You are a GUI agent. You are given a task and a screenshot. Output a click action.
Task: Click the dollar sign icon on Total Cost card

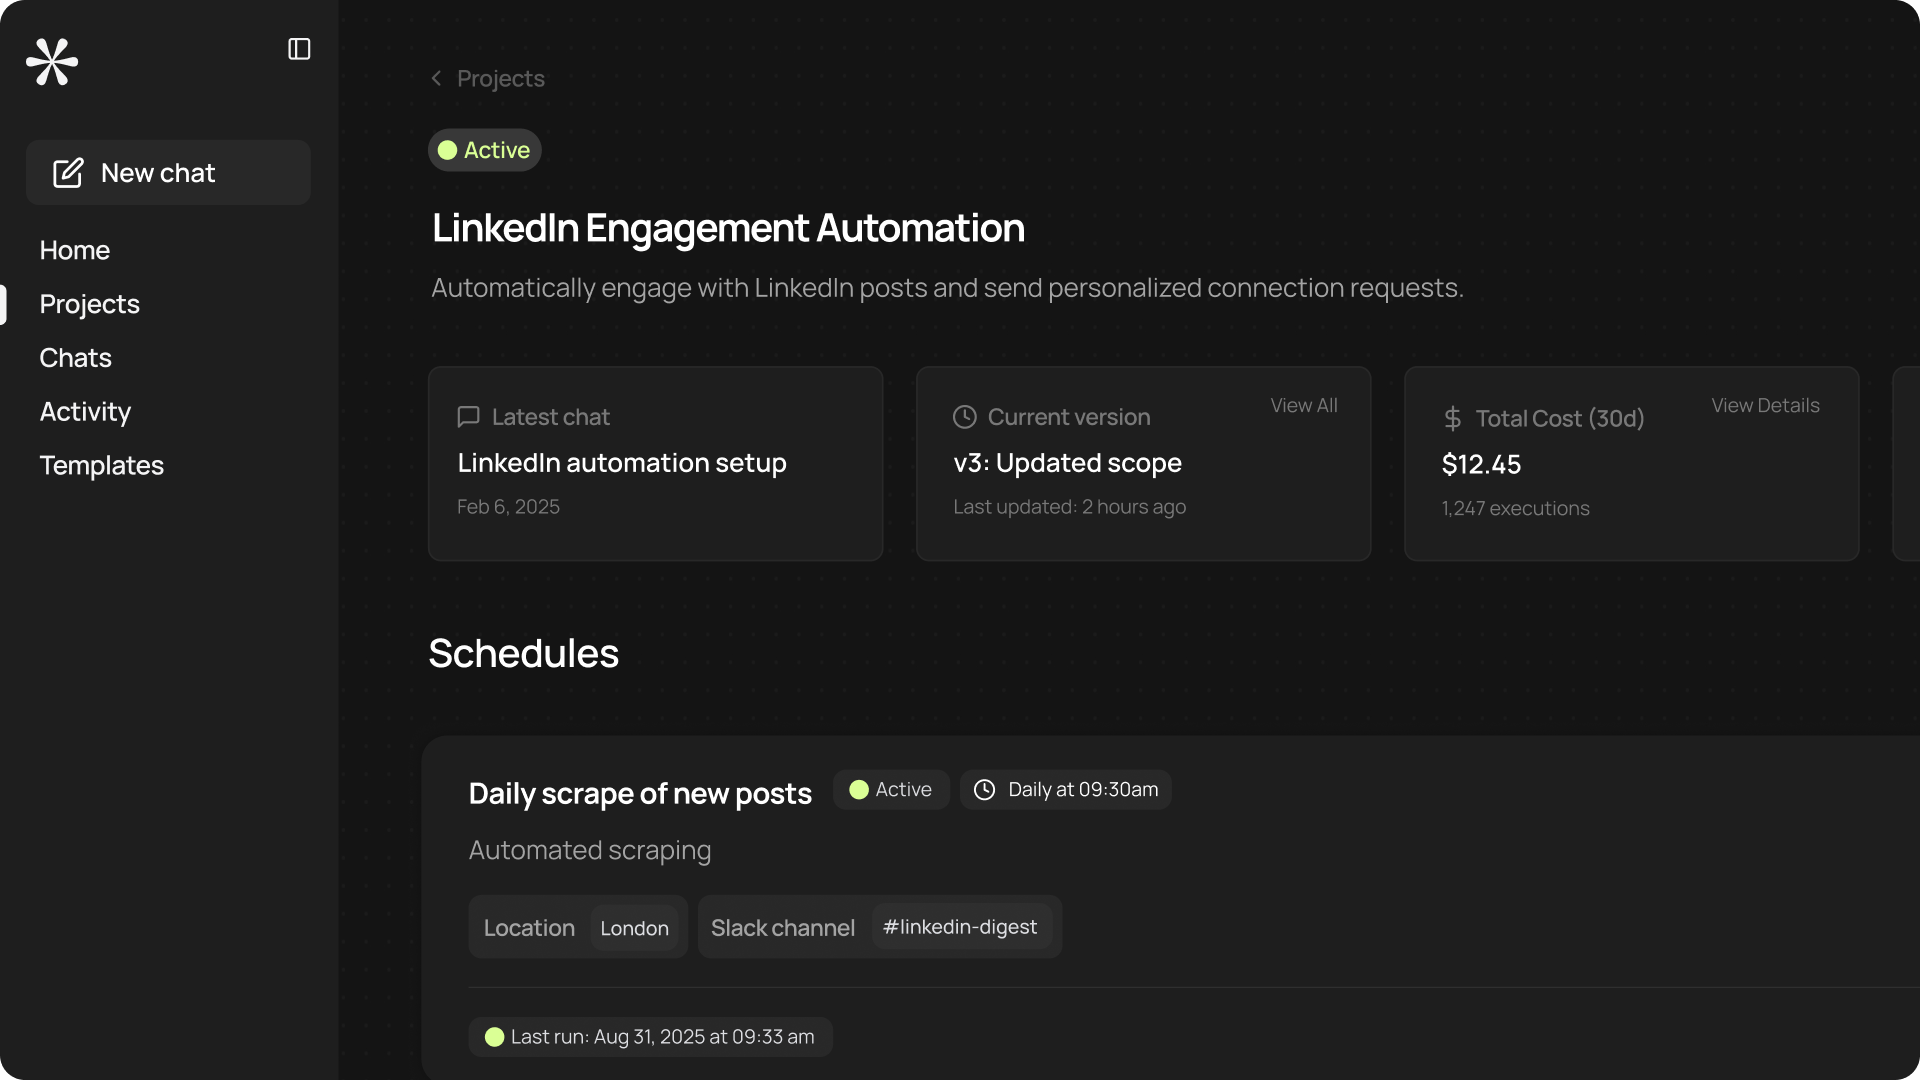coord(1452,418)
